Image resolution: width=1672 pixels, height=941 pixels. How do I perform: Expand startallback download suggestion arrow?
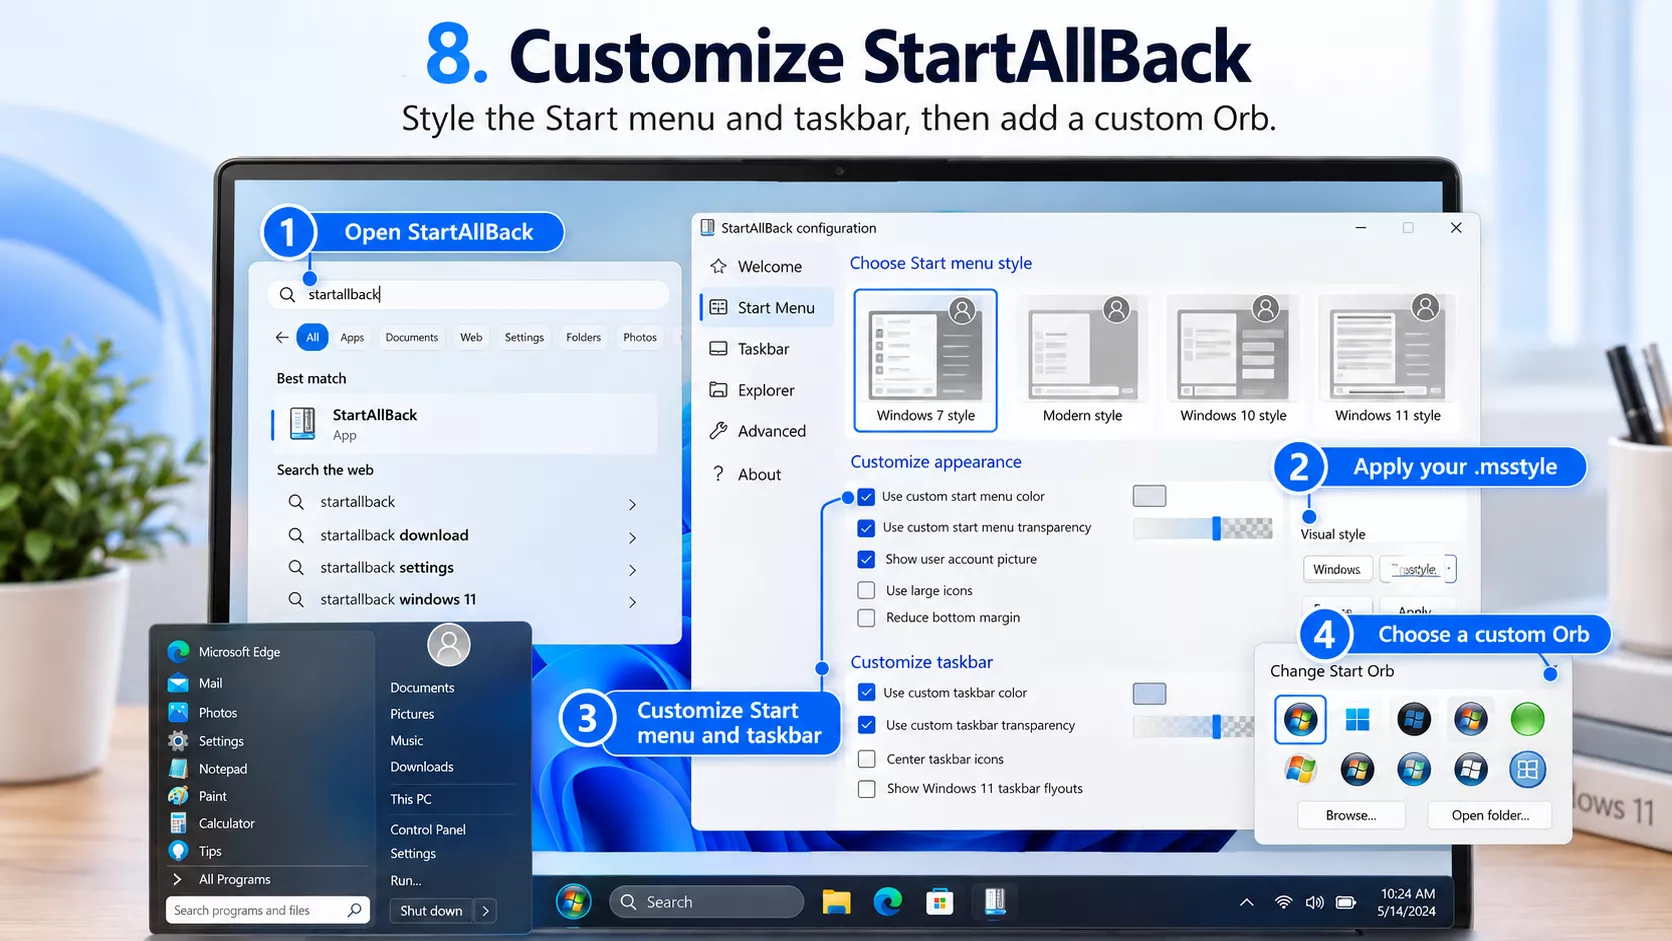click(632, 538)
